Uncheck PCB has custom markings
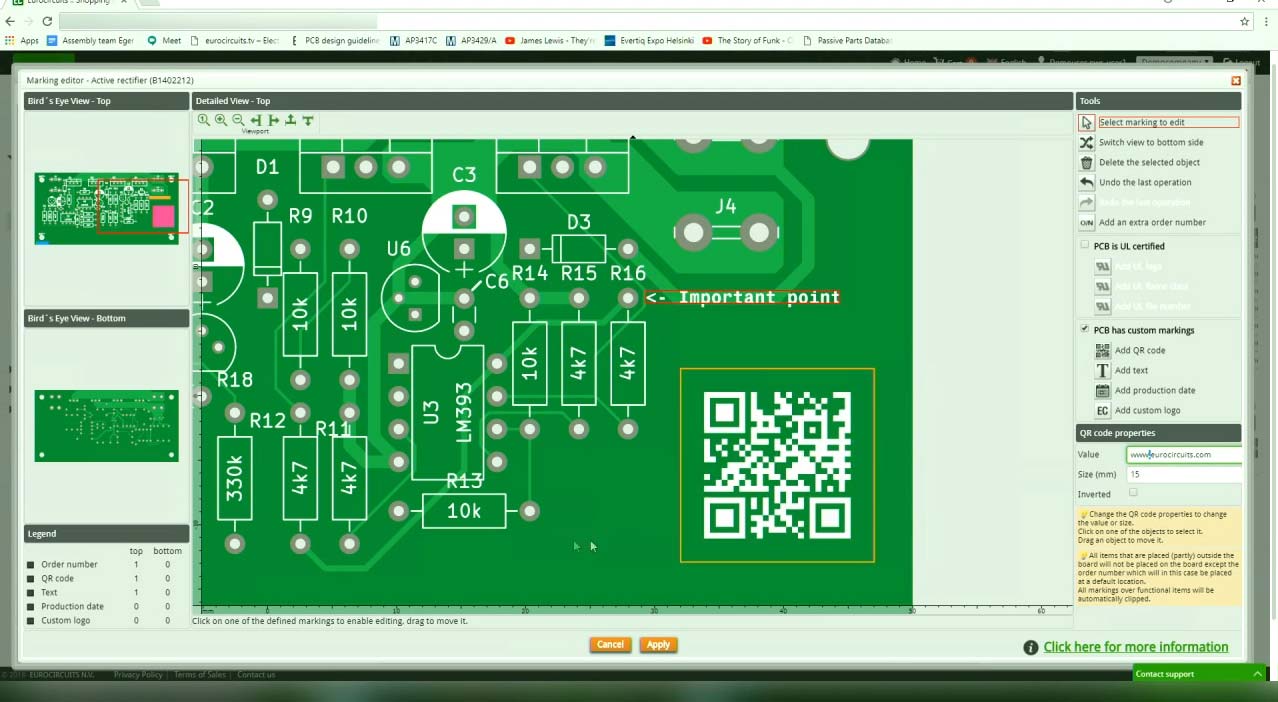The height and width of the screenshot is (702, 1278). tap(1084, 329)
